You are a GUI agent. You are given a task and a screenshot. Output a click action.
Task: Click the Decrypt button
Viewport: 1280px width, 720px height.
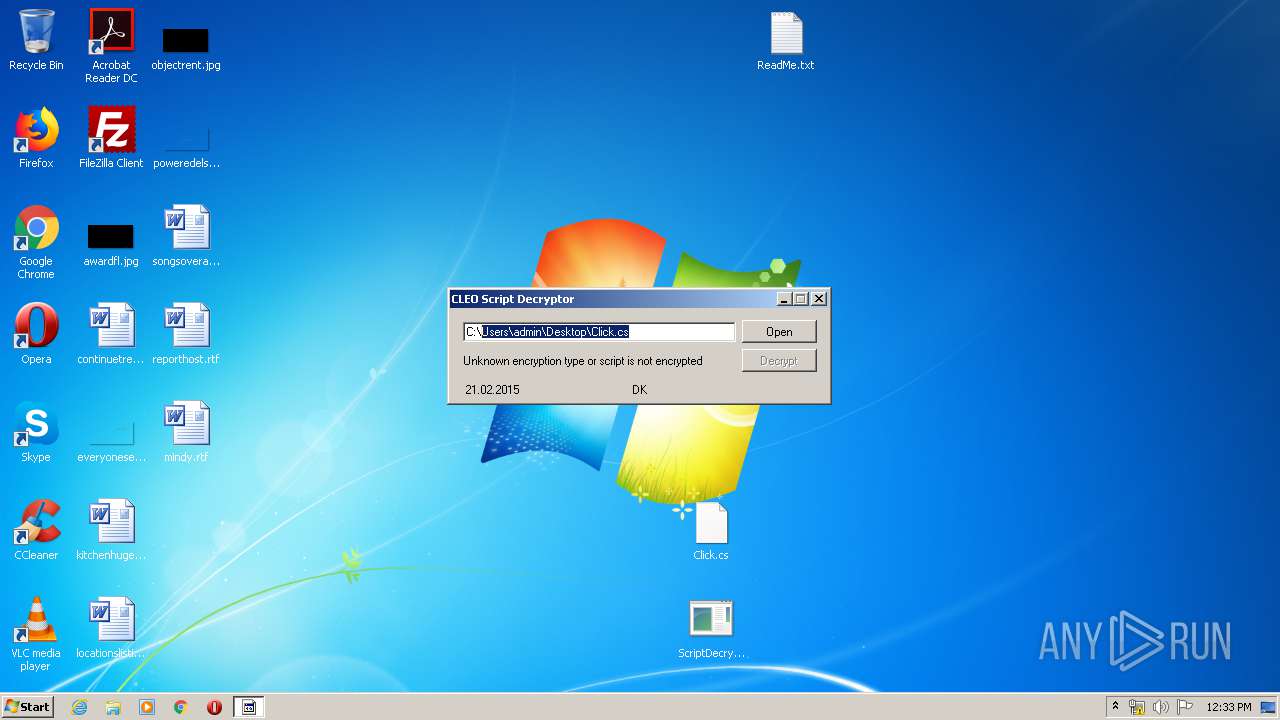coord(779,361)
